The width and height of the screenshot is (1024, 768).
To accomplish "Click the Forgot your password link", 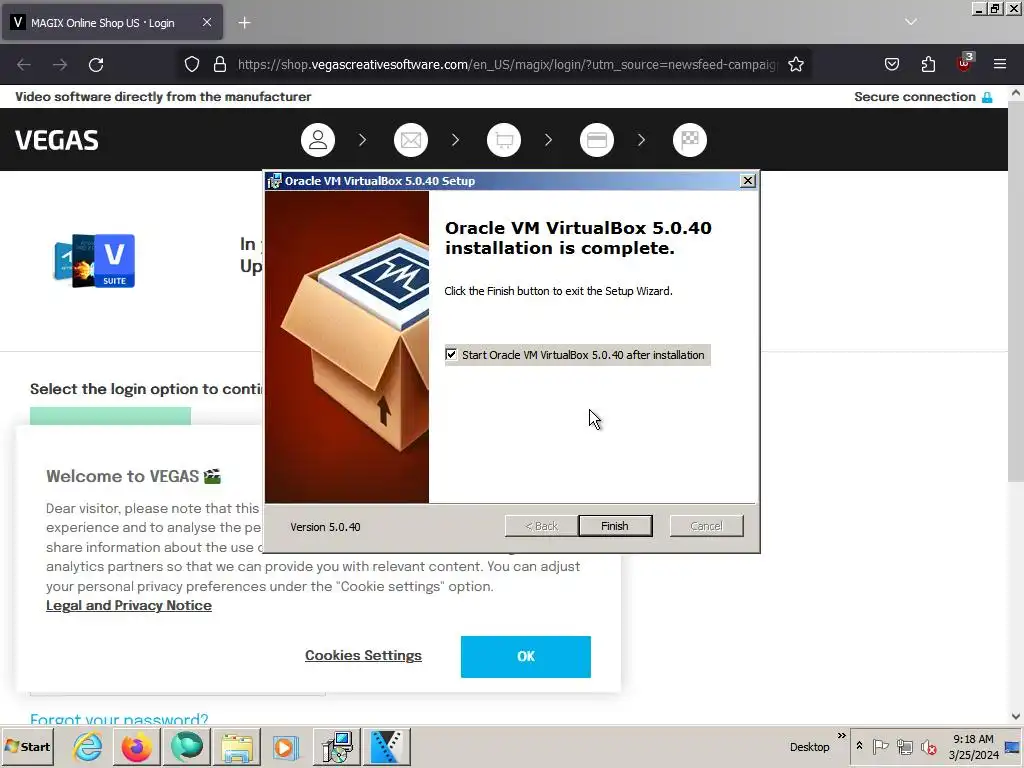I will [x=119, y=718].
